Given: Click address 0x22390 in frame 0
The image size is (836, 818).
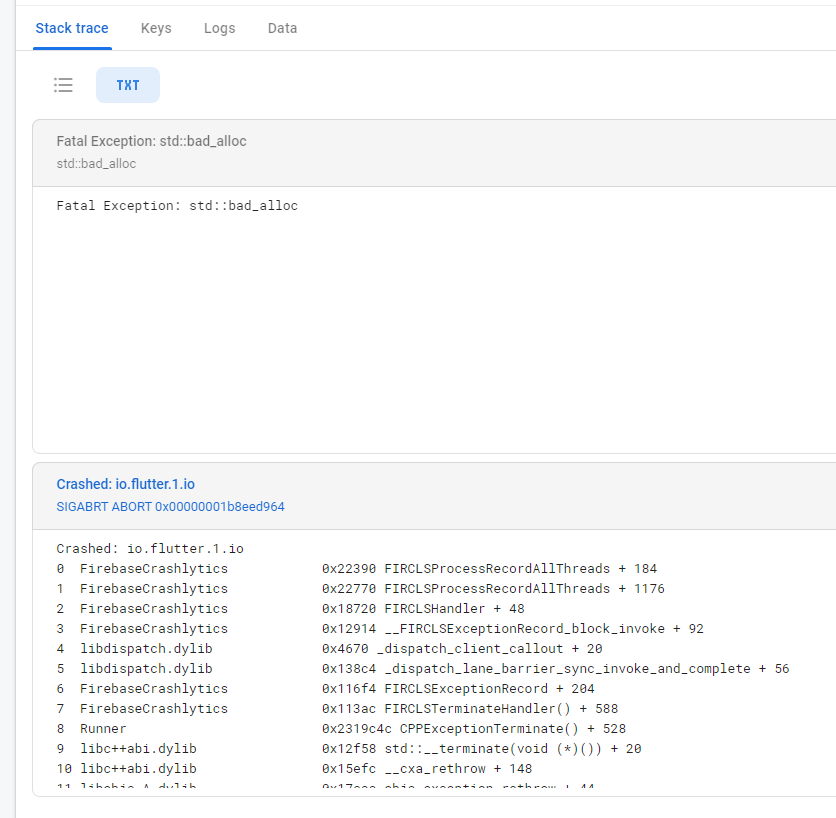Looking at the screenshot, I should coord(349,569).
